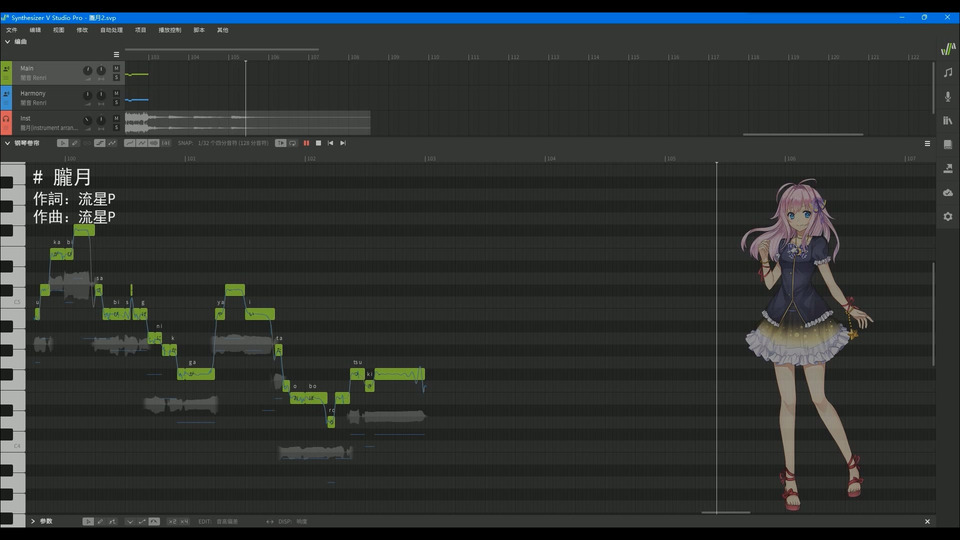Select the parameter panel pencil tool

point(100,522)
